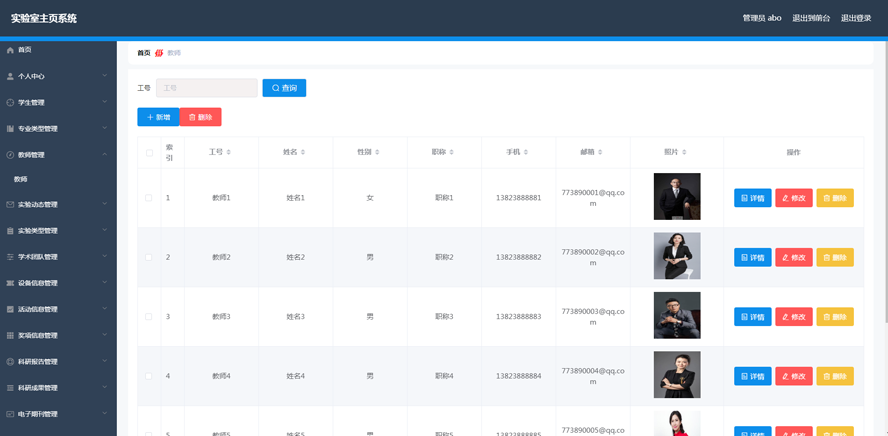Screen dimensions: 888x436
Task: Check the row checkbox for 教师2
Action: [148, 257]
